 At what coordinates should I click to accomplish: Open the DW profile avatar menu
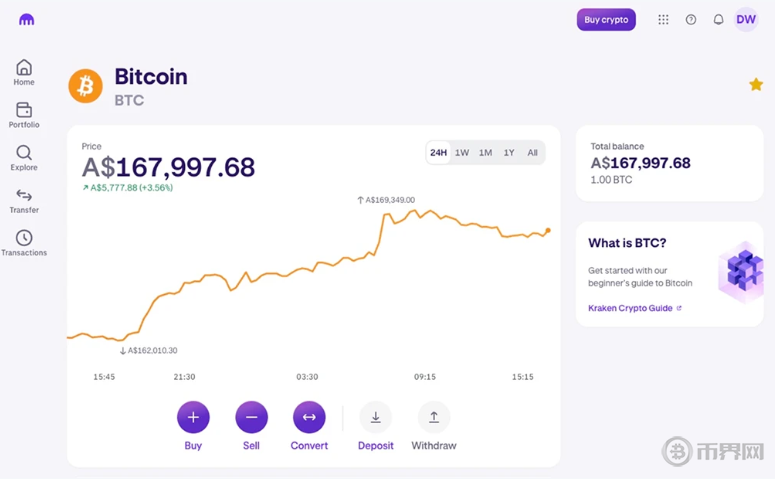click(x=746, y=20)
